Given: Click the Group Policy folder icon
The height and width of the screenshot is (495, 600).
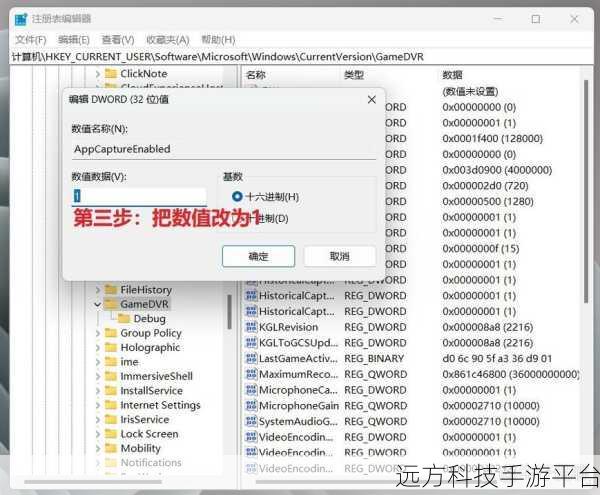Looking at the screenshot, I should click(111, 333).
